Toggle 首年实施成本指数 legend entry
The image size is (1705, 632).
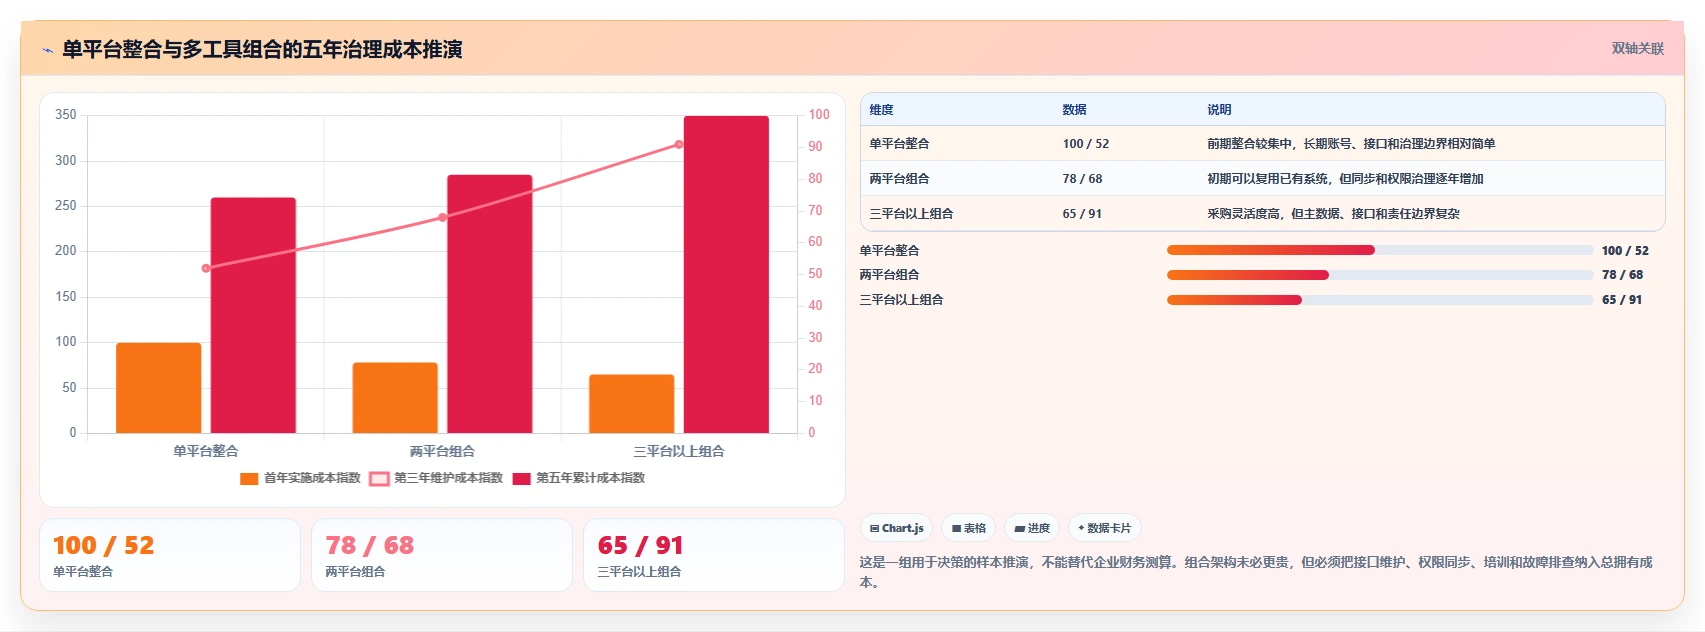(x=300, y=478)
